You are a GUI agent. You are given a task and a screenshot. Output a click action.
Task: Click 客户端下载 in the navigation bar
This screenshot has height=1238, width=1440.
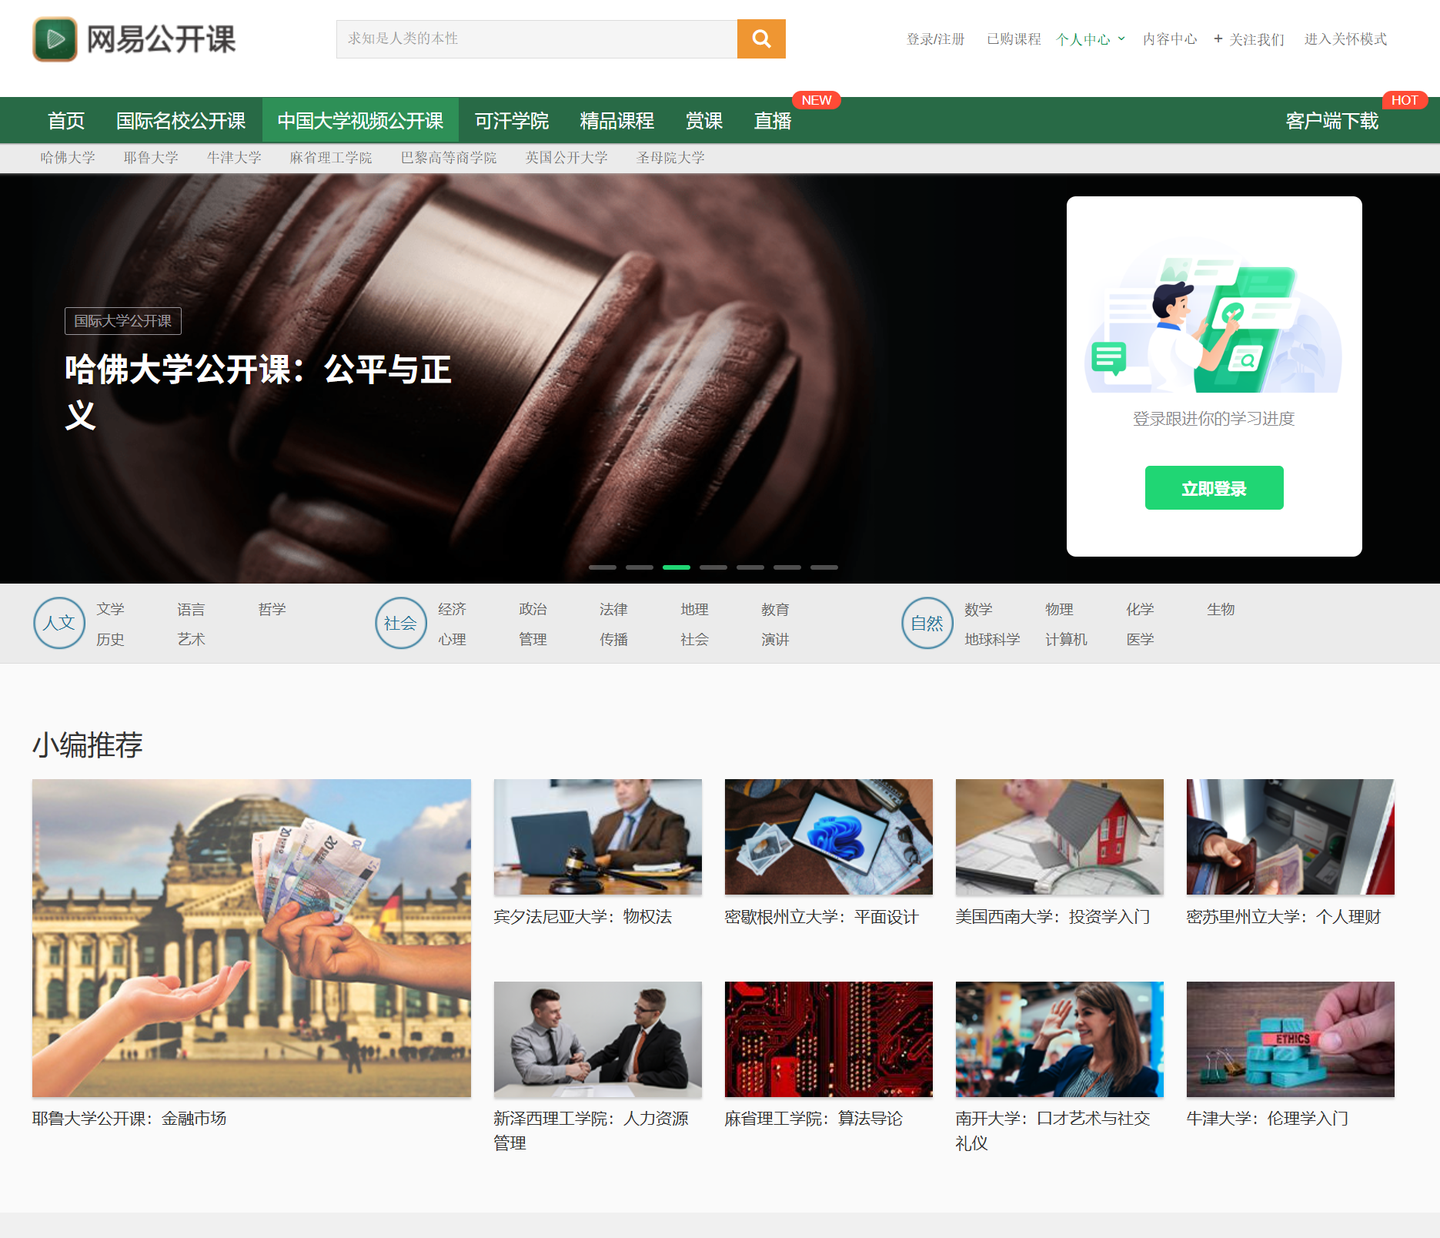pos(1332,121)
